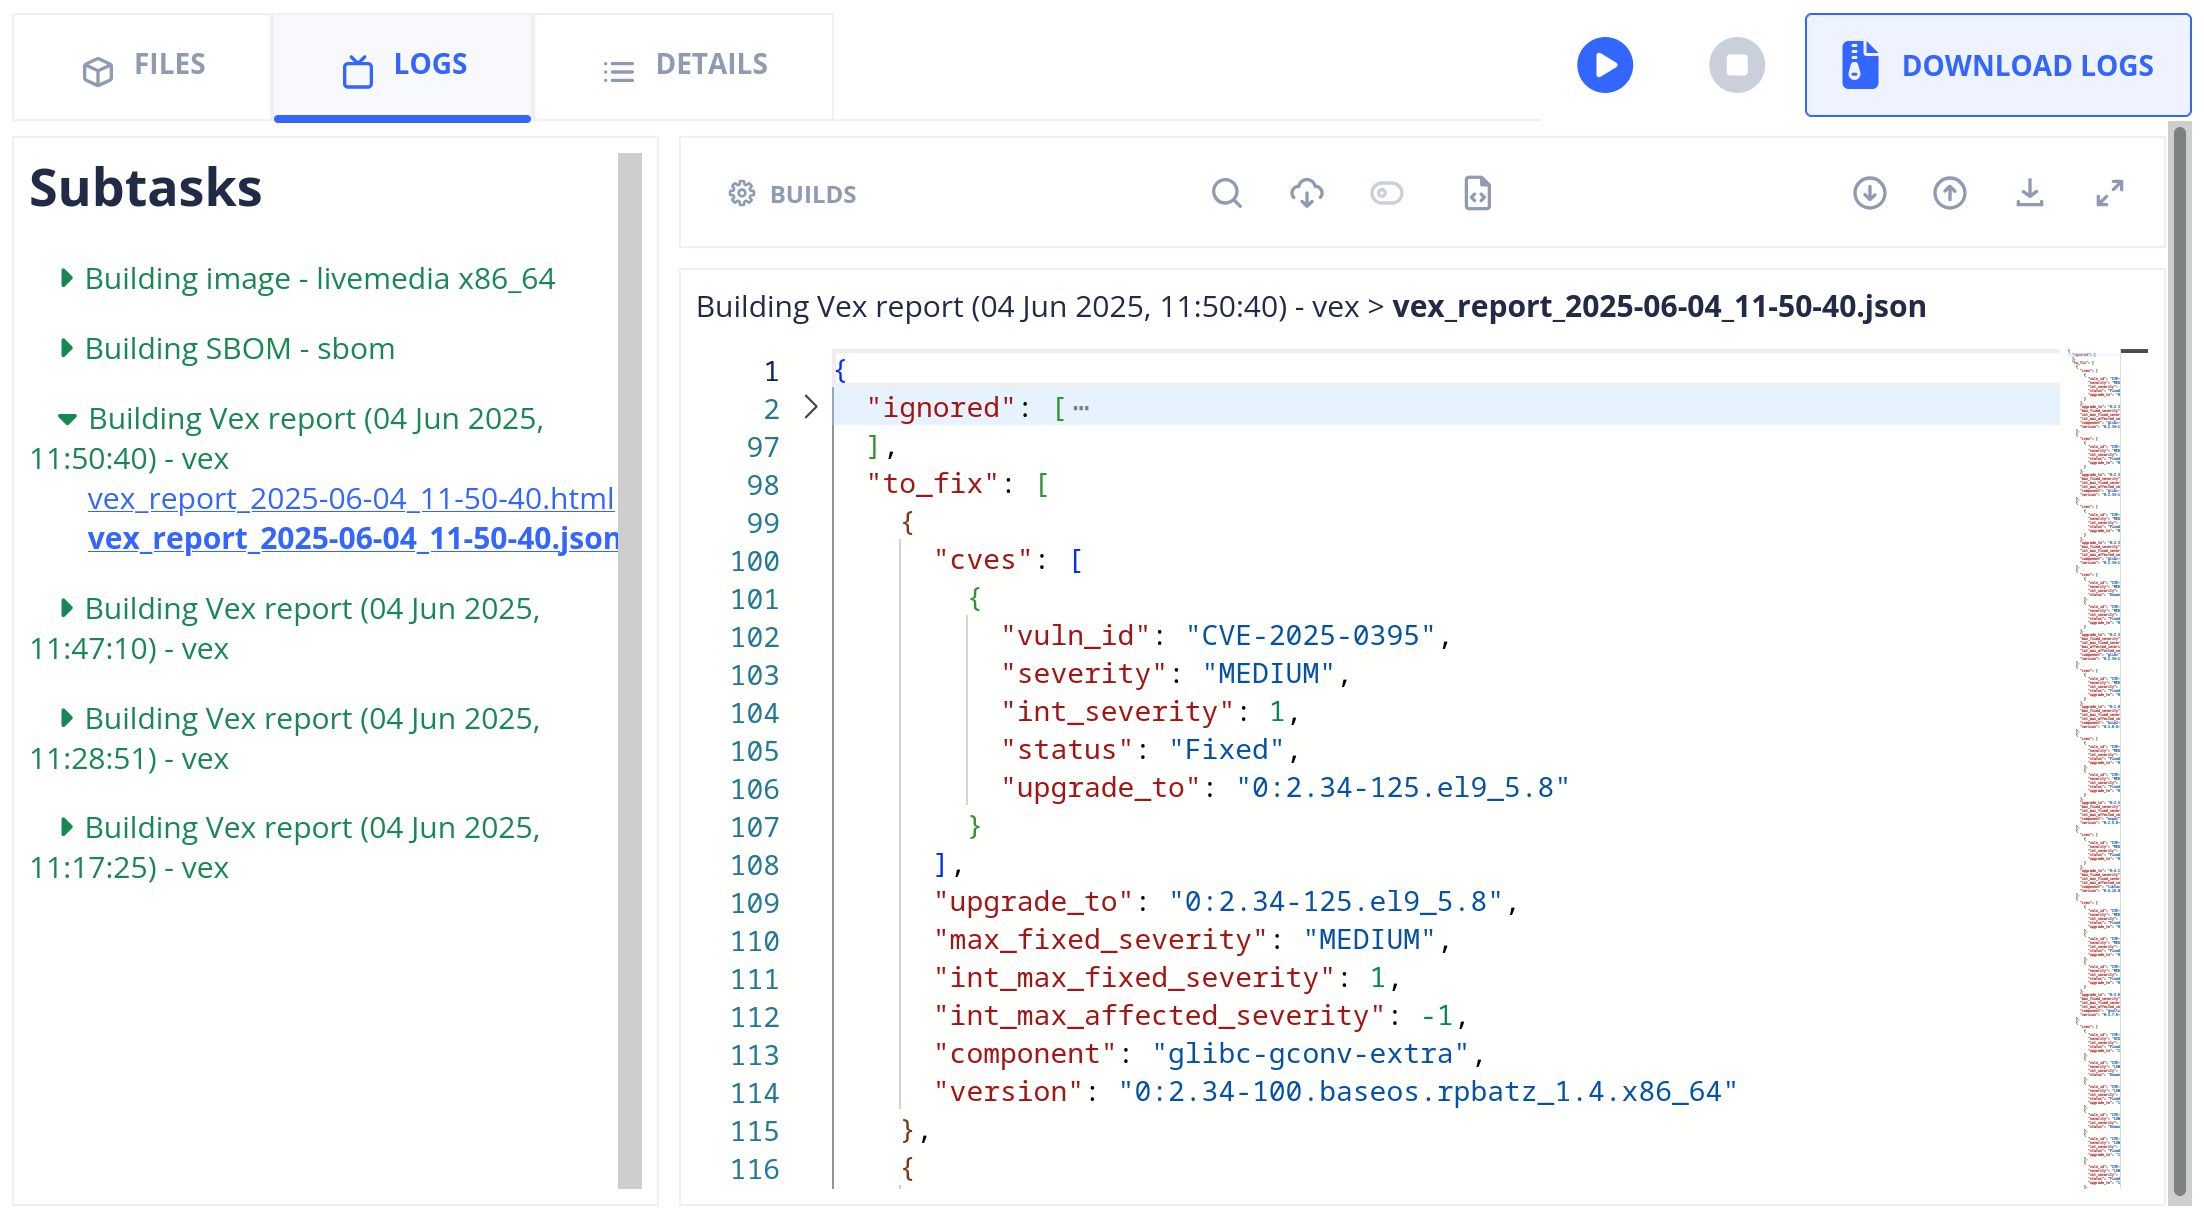Click the code file icon
This screenshot has height=1218, width=2204.
pos(1477,193)
